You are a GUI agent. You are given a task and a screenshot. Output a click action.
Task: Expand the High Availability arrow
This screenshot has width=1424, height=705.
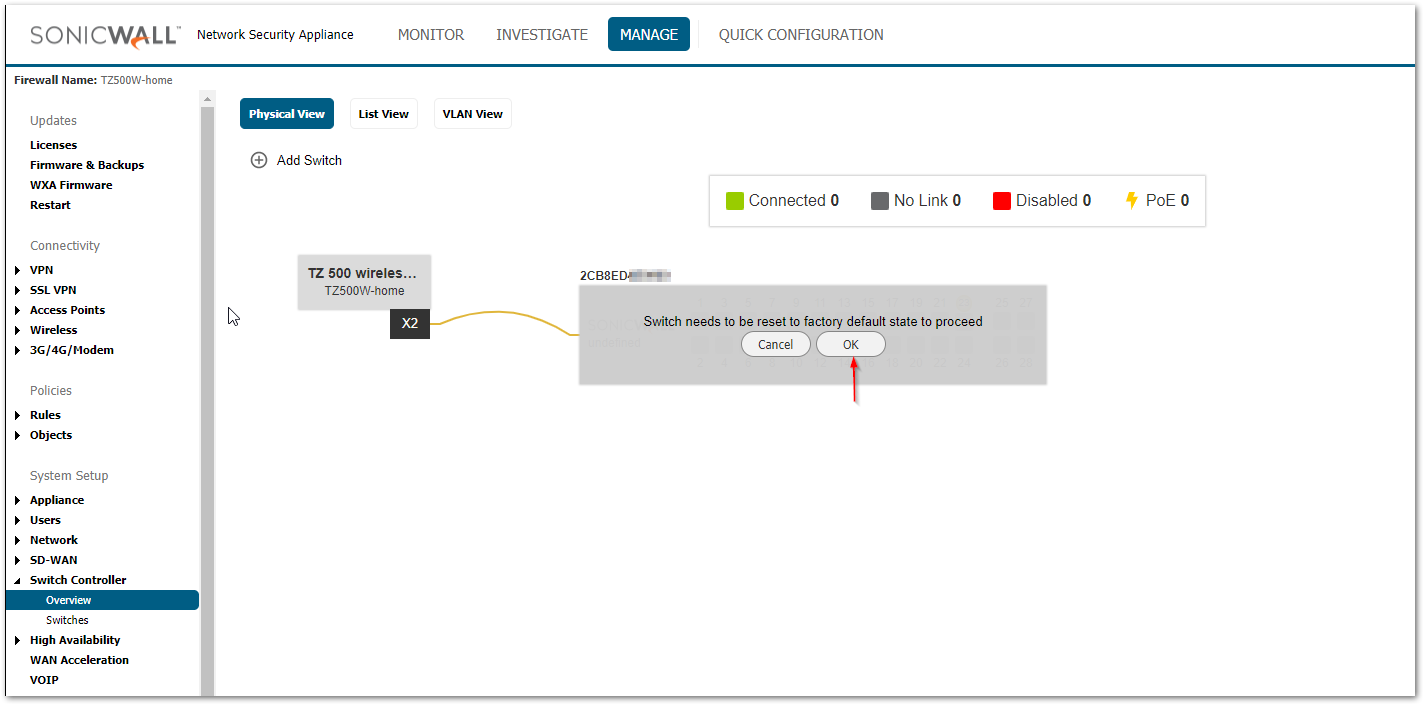18,640
